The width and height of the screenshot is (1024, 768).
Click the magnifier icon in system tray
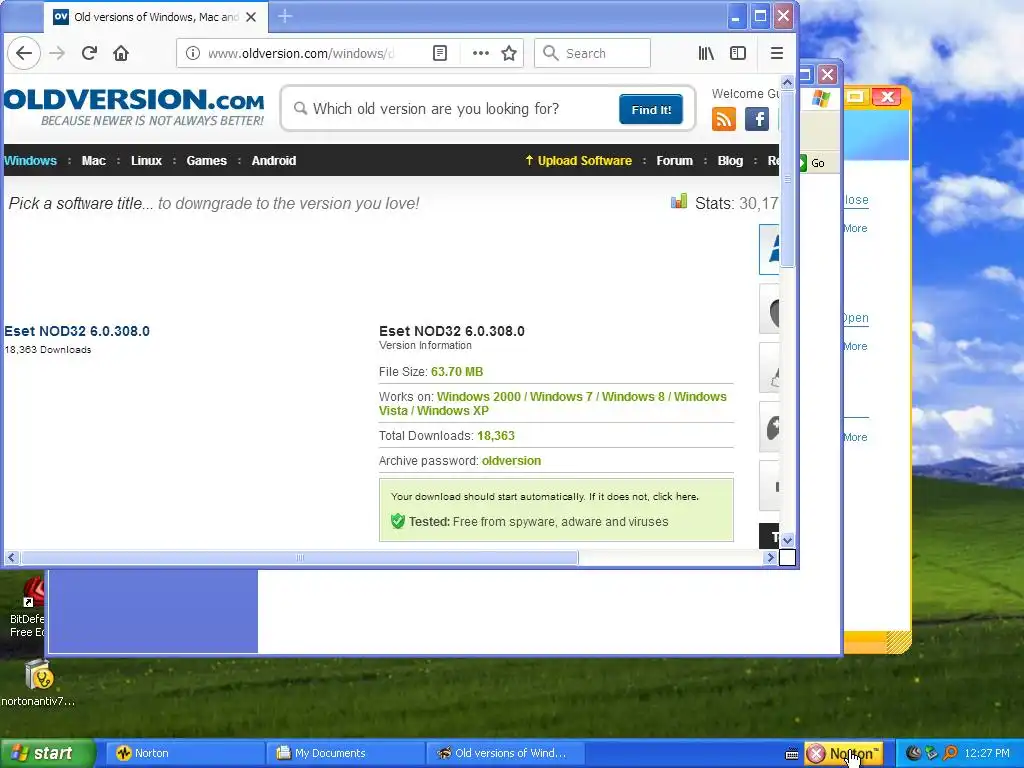pos(950,753)
